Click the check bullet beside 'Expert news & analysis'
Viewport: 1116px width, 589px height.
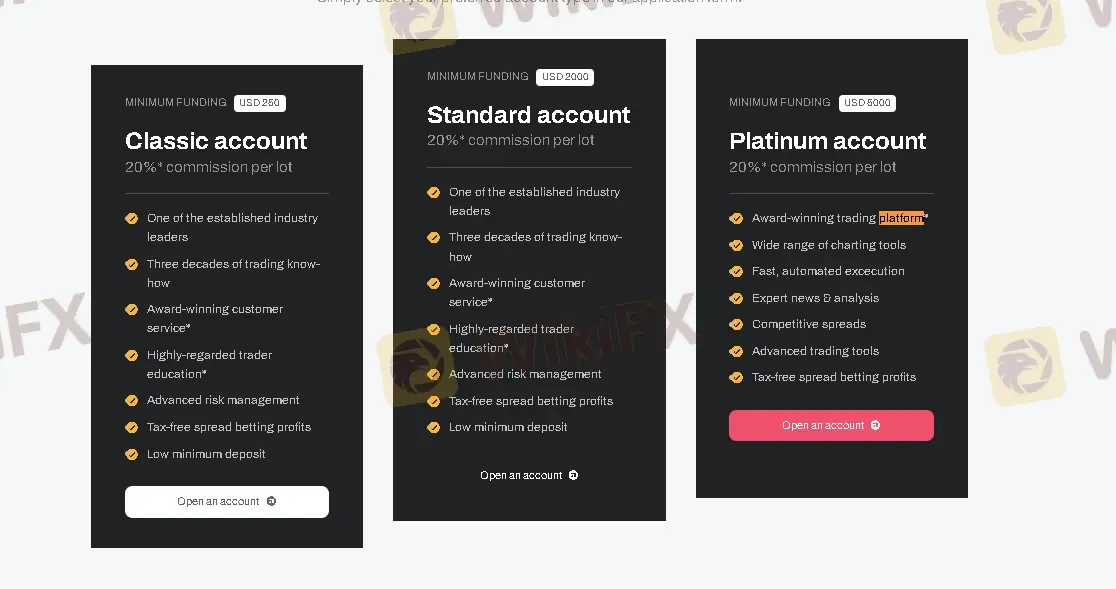coord(736,297)
